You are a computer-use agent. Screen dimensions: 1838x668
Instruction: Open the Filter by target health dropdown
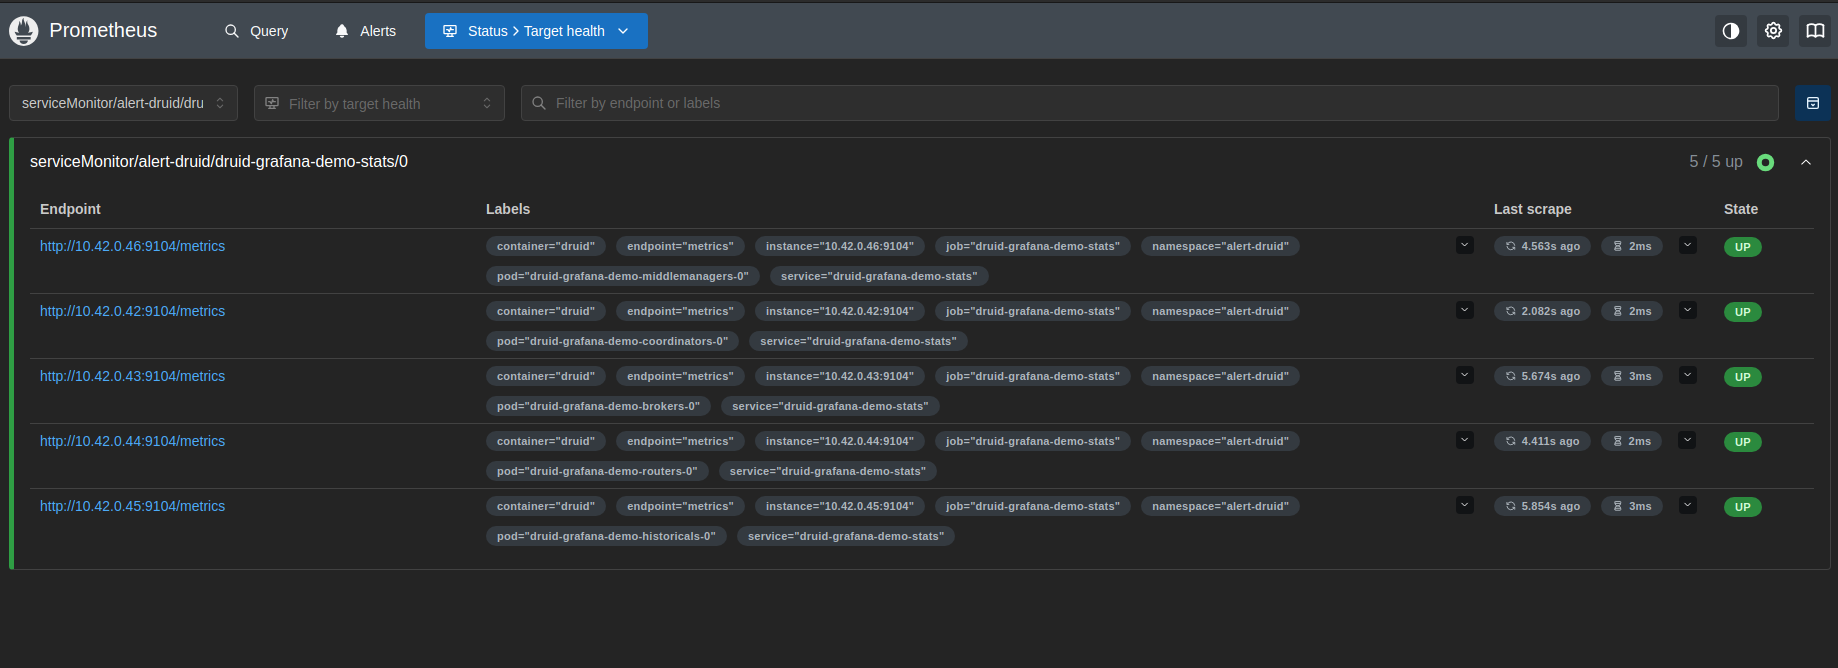coord(379,103)
